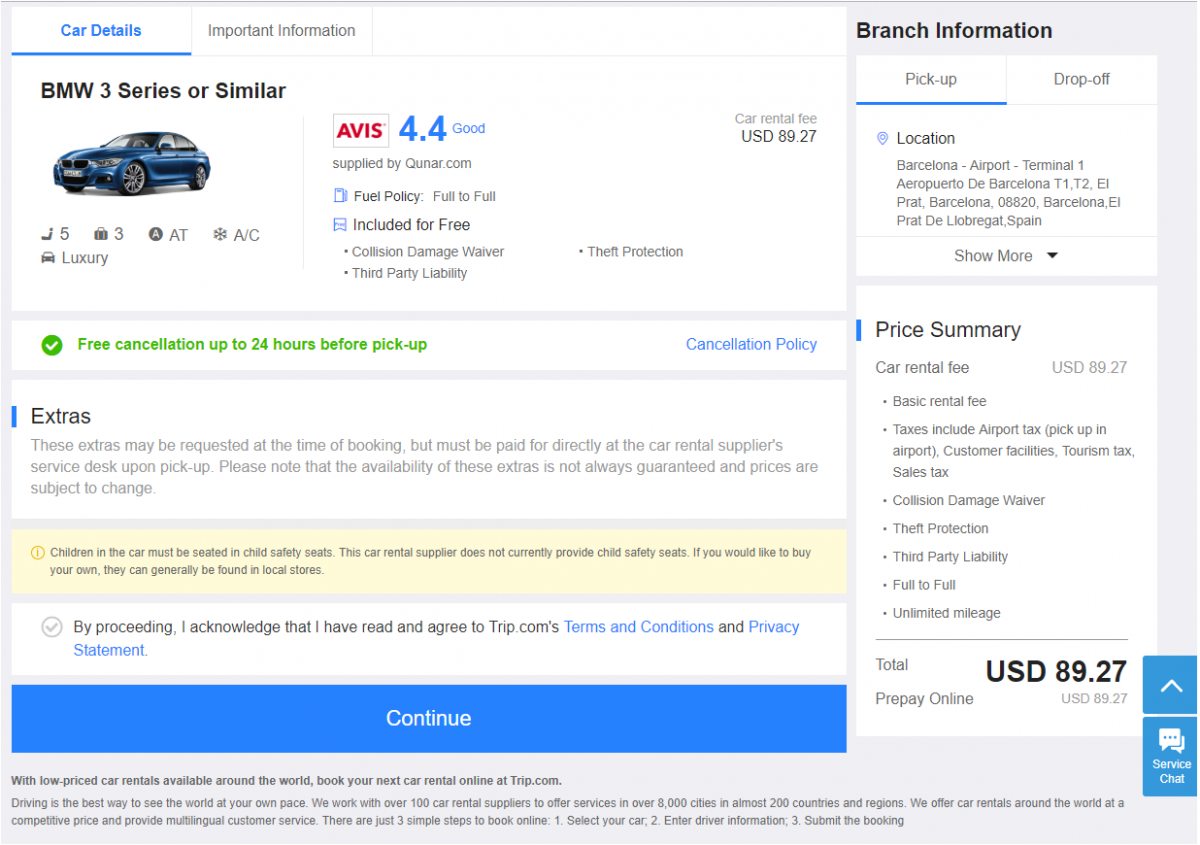1200x845 pixels.
Task: Open the Service Chat widget
Action: pos(1170,755)
